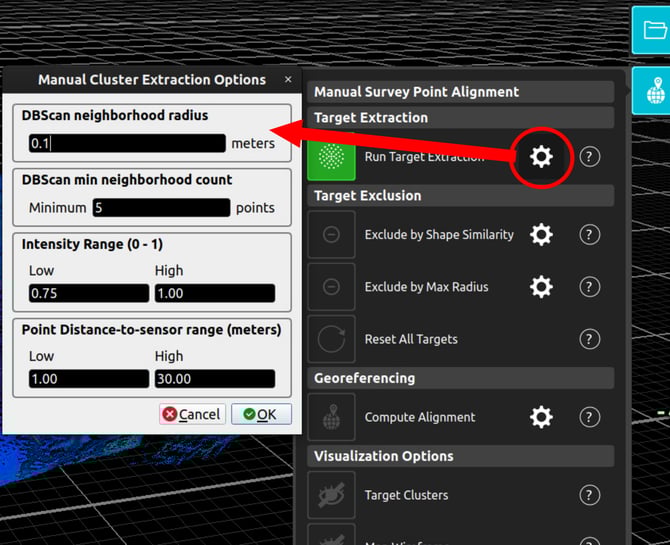Open Exclude by Max Radius settings gear
Screen dimensions: 670x545
pos(541,287)
